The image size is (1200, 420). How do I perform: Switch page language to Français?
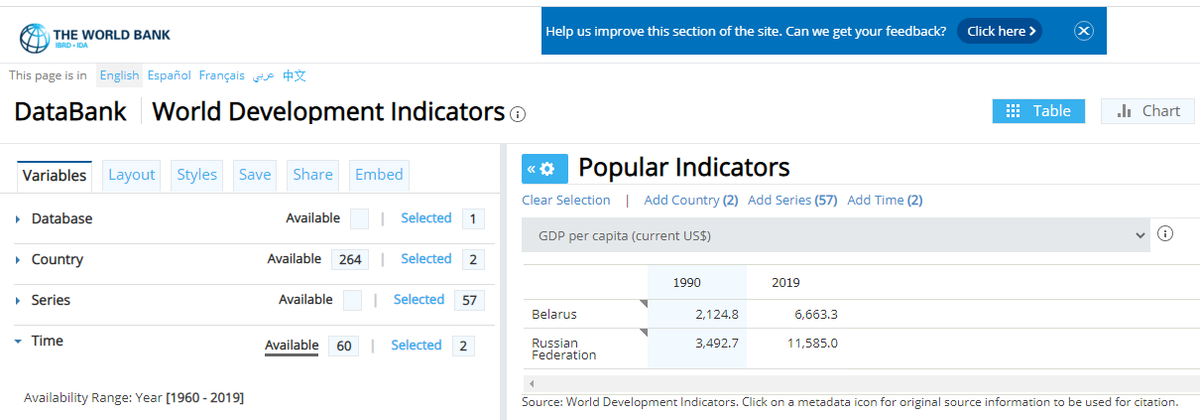pyautogui.click(x=221, y=76)
